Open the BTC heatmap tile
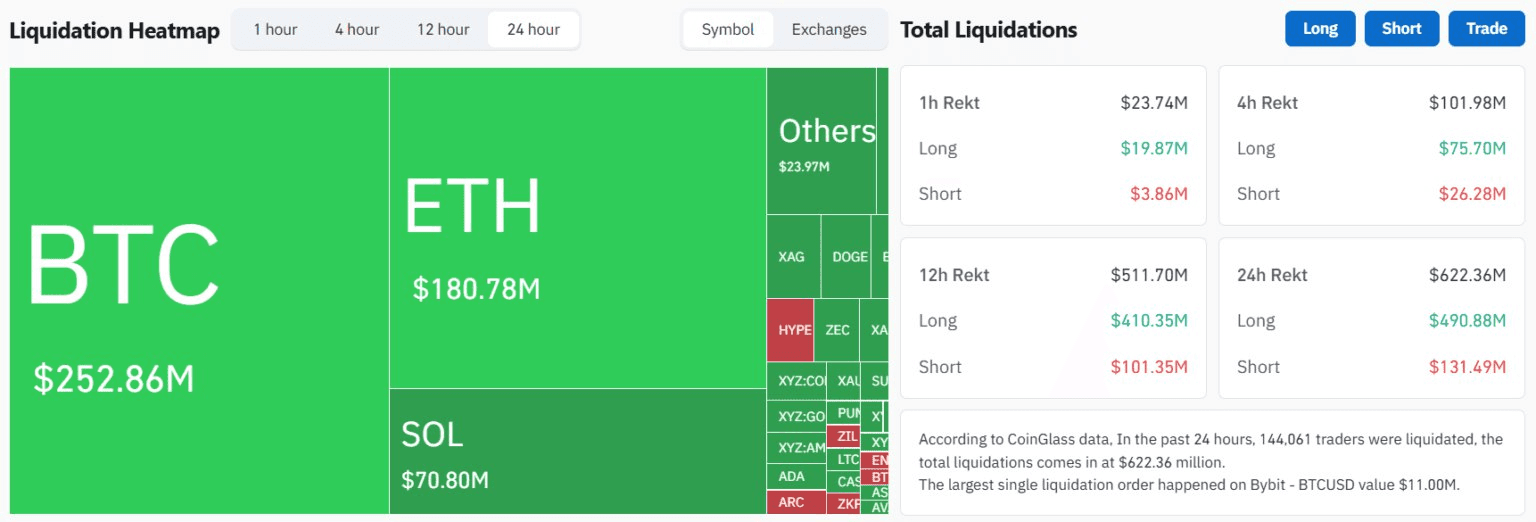This screenshot has height=522, width=1536. [x=199, y=290]
